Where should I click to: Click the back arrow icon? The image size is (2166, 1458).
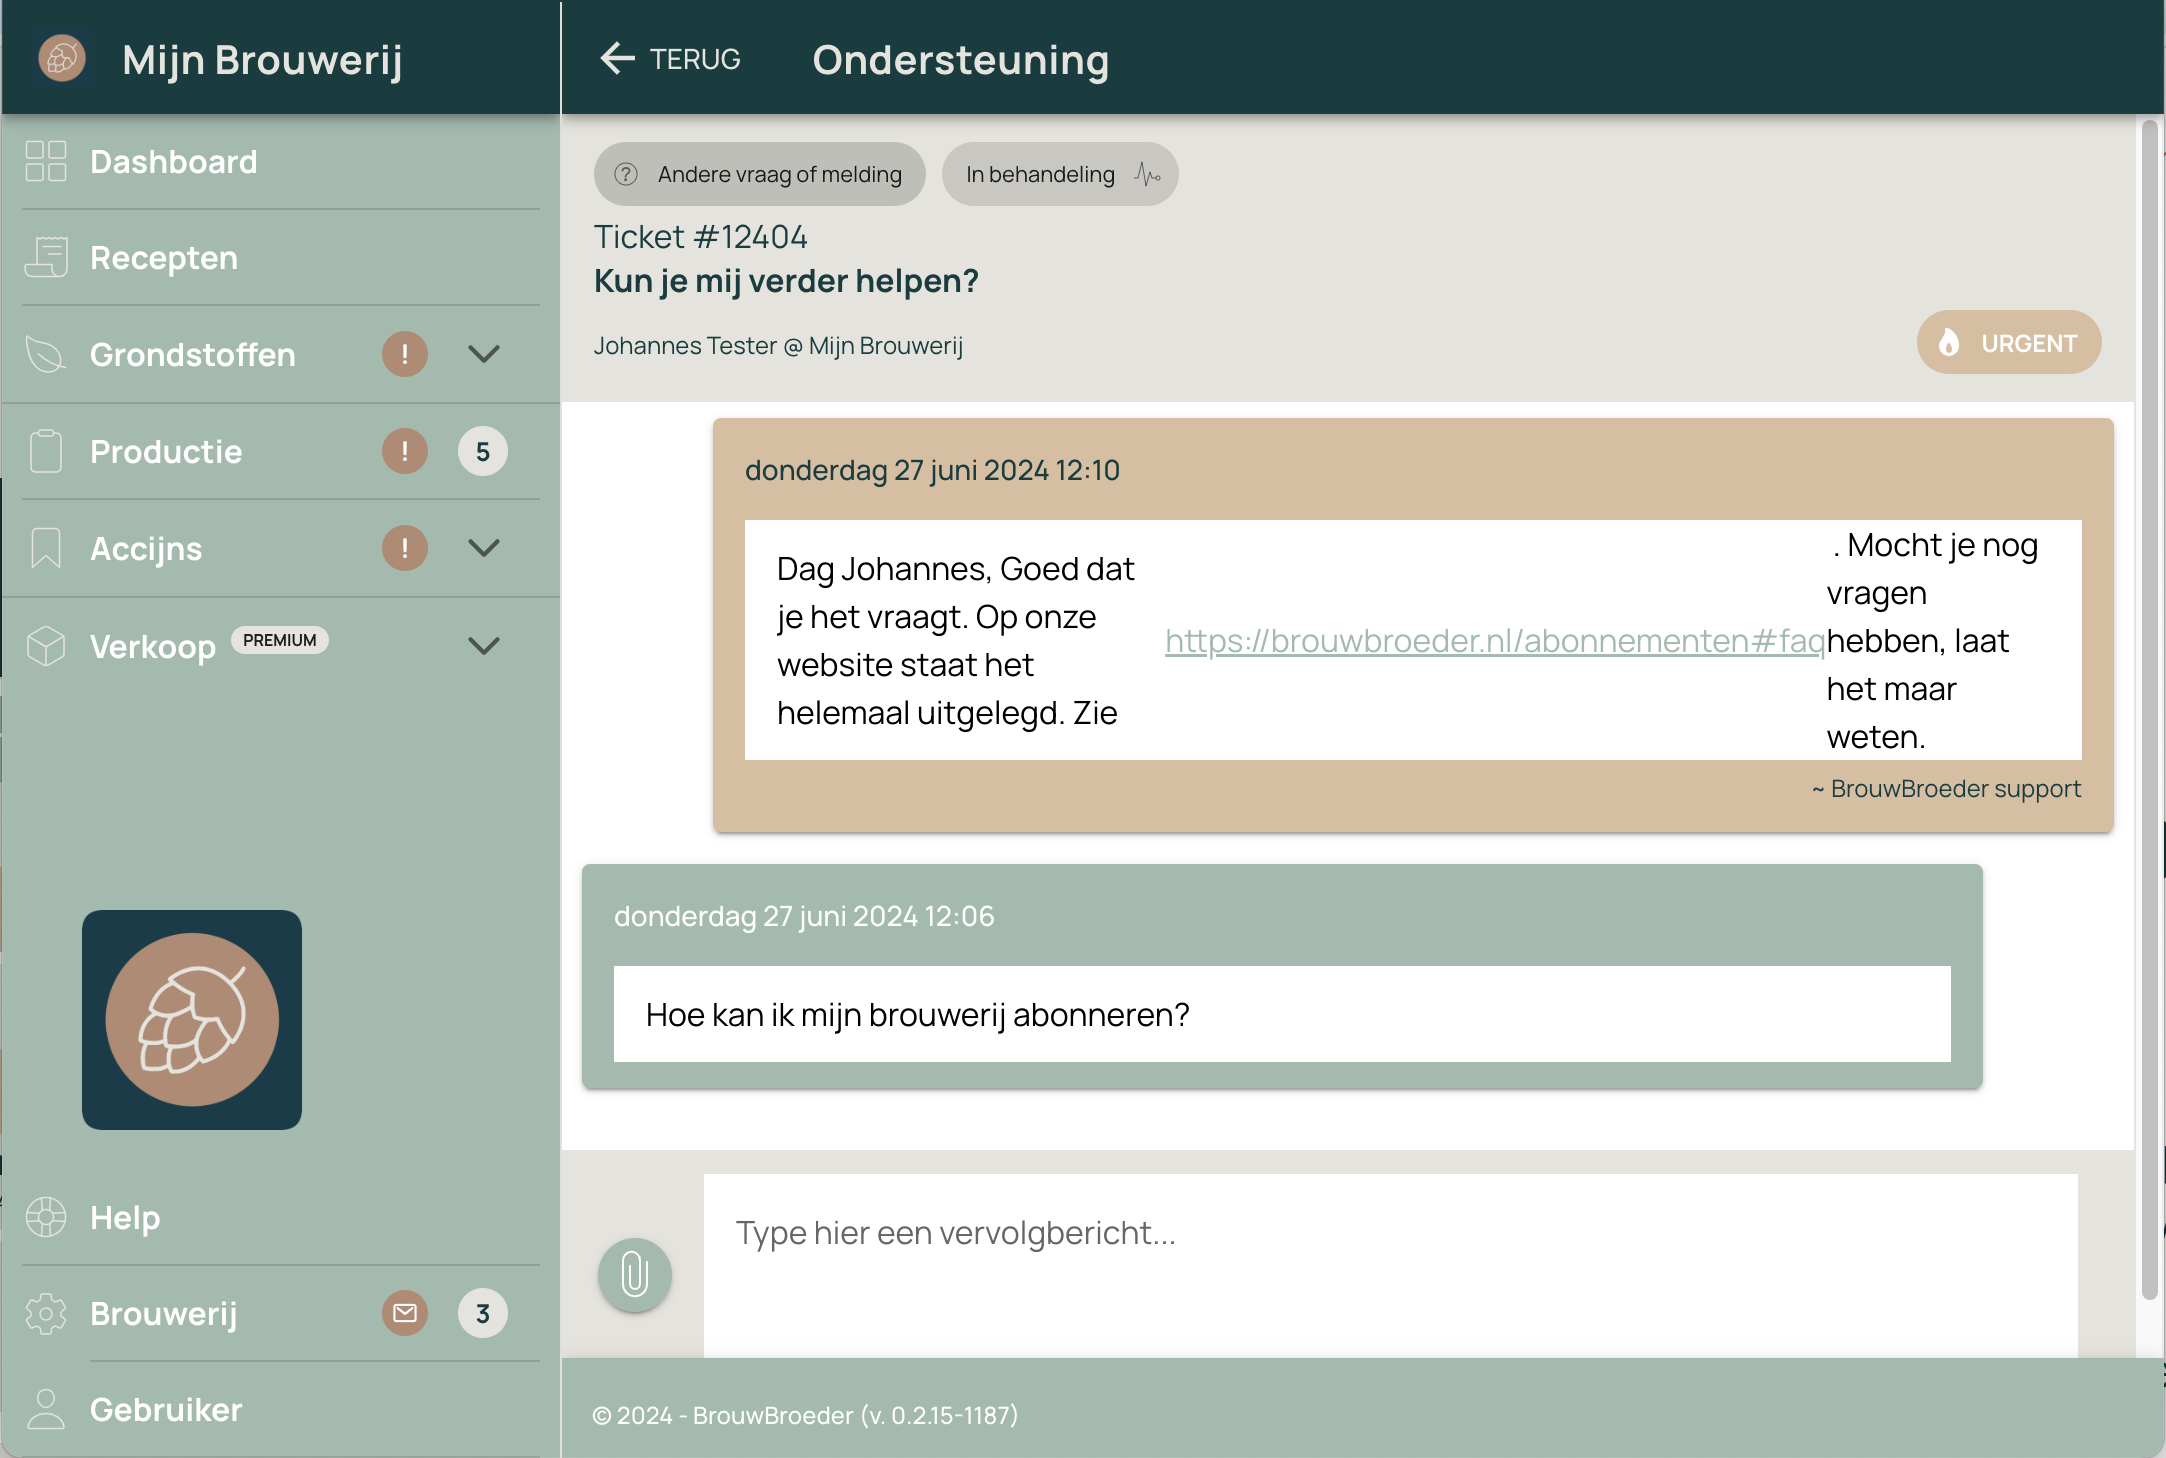[x=617, y=58]
